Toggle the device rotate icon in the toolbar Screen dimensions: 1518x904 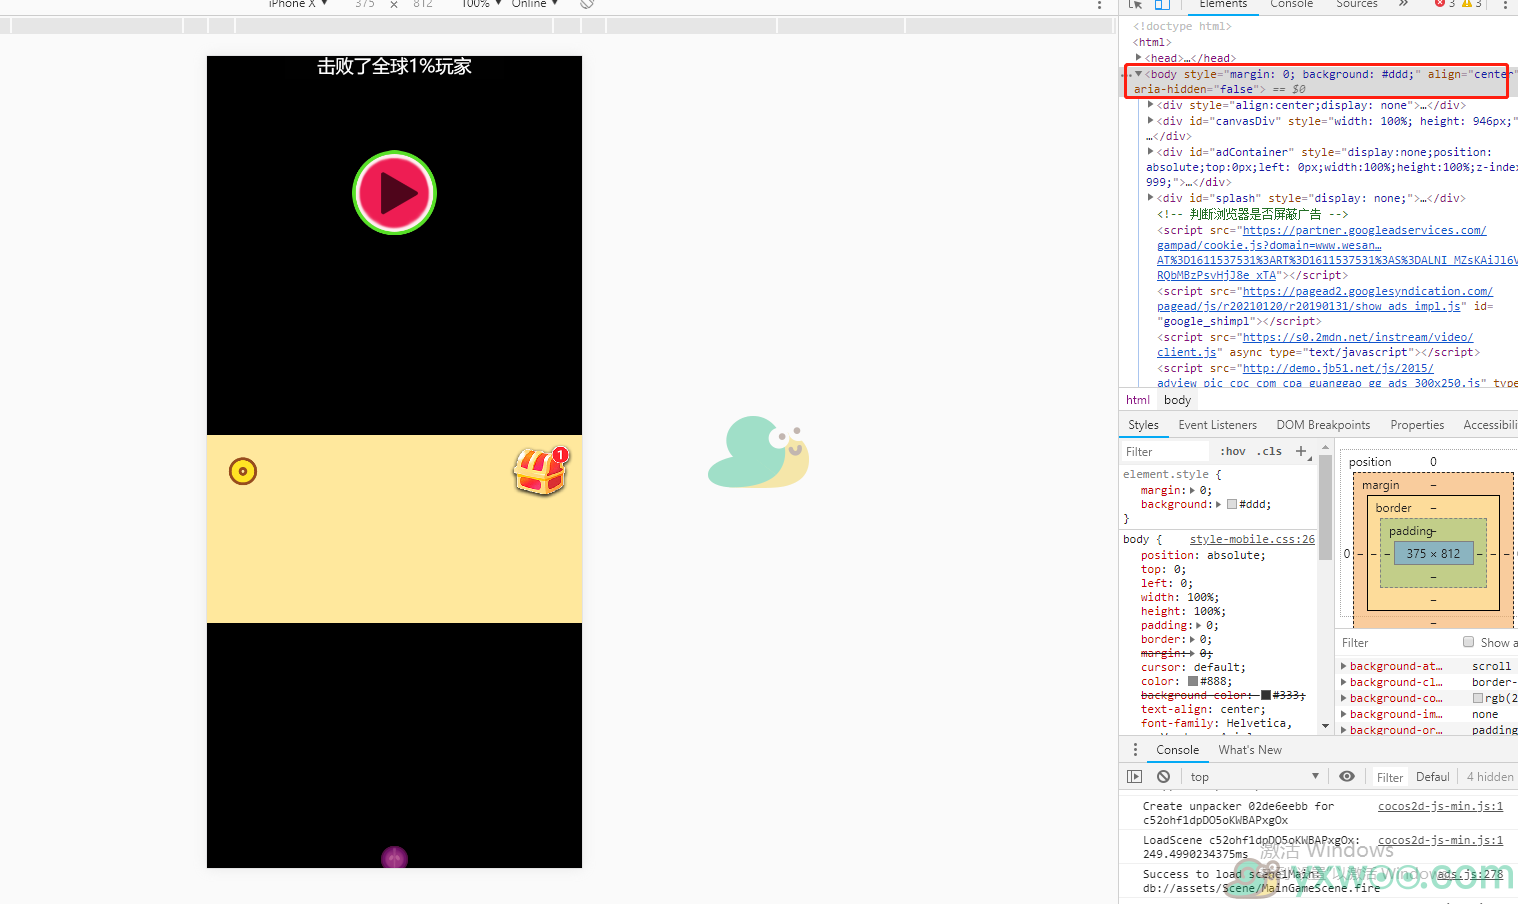click(x=587, y=4)
